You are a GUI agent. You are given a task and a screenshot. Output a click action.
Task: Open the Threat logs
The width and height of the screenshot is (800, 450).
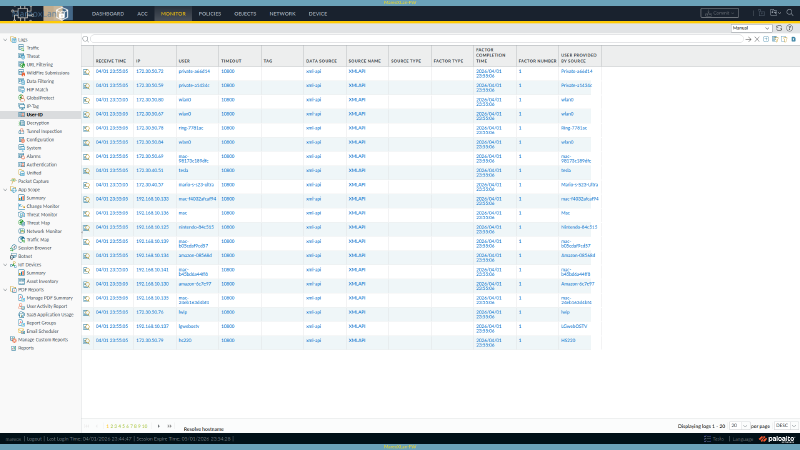tap(33, 56)
